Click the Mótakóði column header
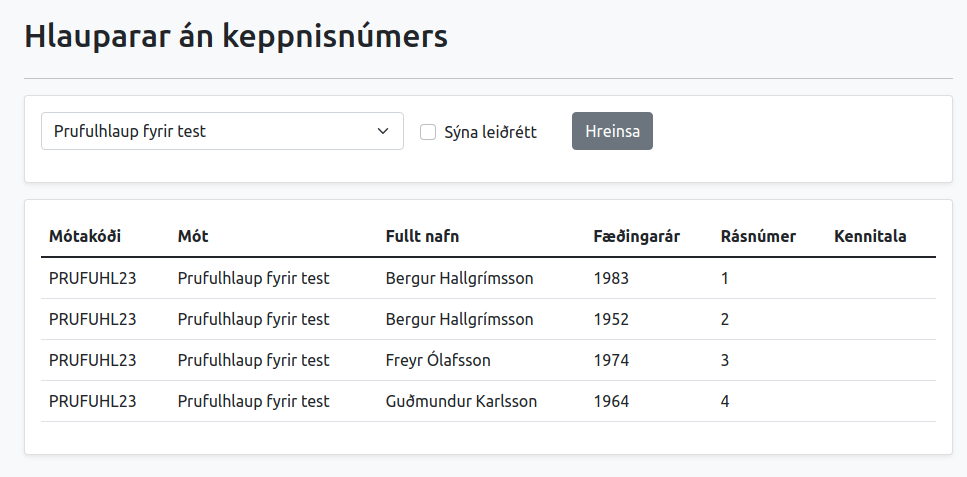Viewport: 967px width, 477px height. click(x=85, y=236)
